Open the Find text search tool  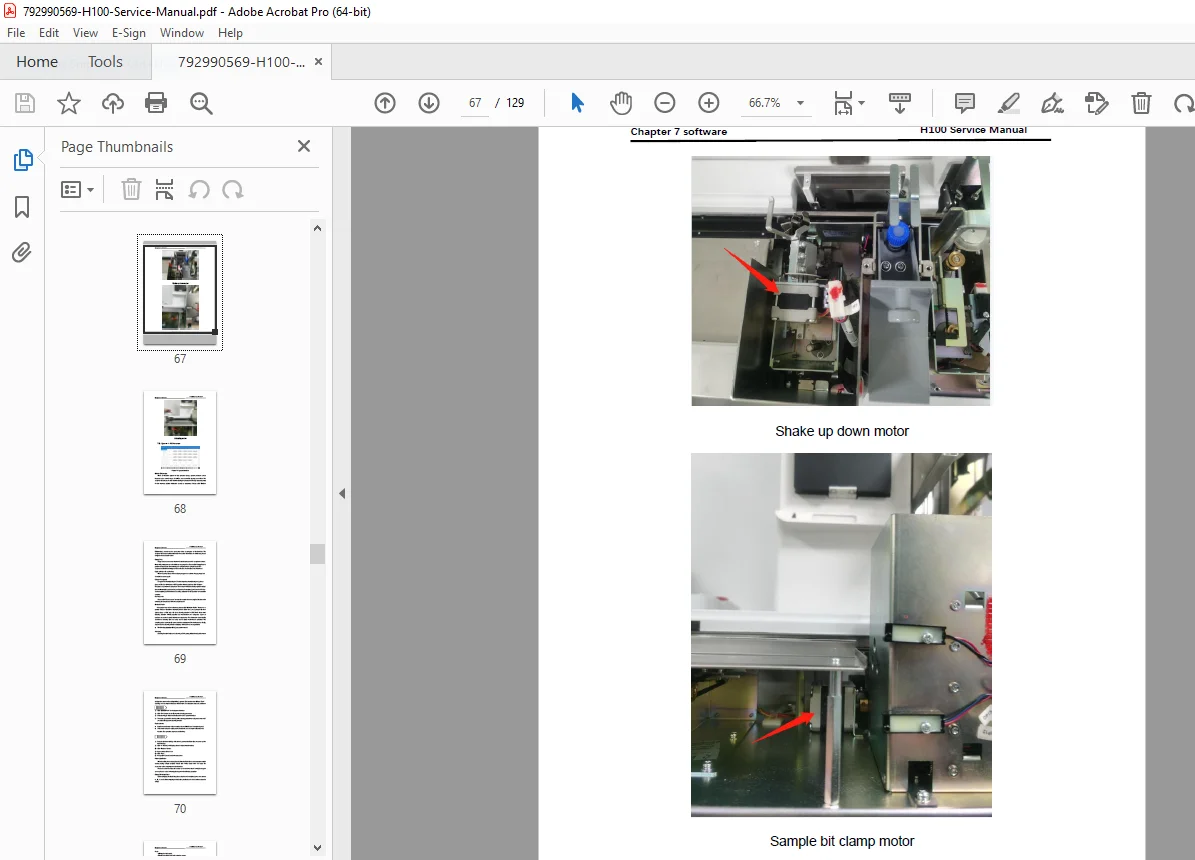coord(201,103)
